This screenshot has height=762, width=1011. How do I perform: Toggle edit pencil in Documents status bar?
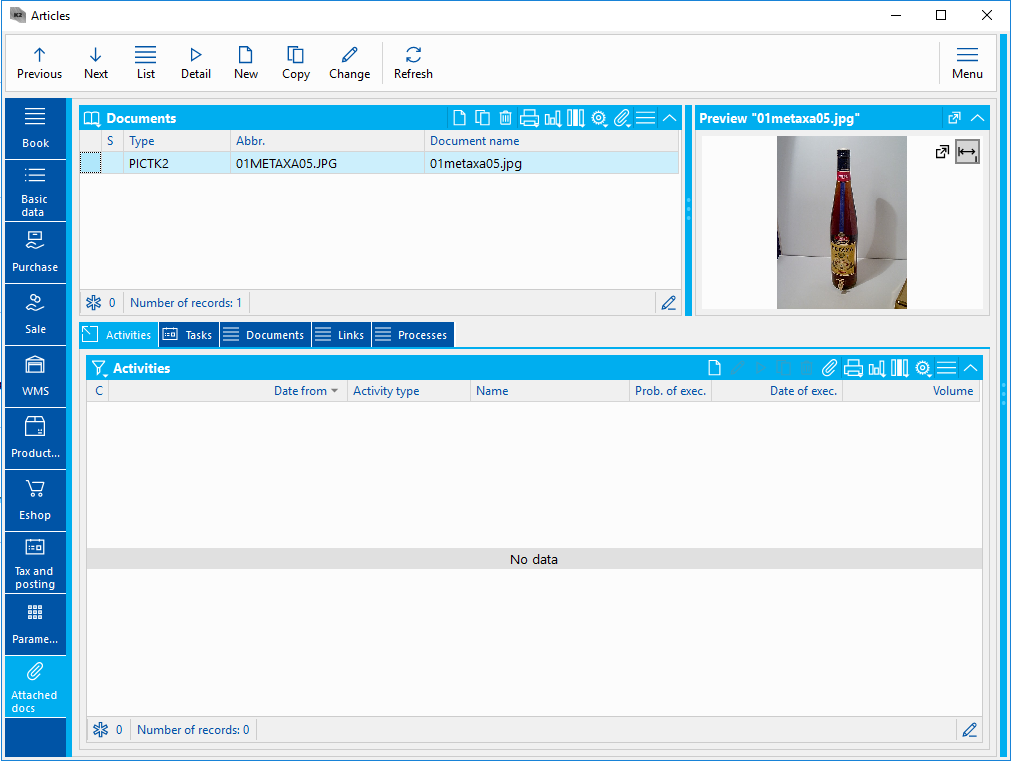click(x=668, y=302)
